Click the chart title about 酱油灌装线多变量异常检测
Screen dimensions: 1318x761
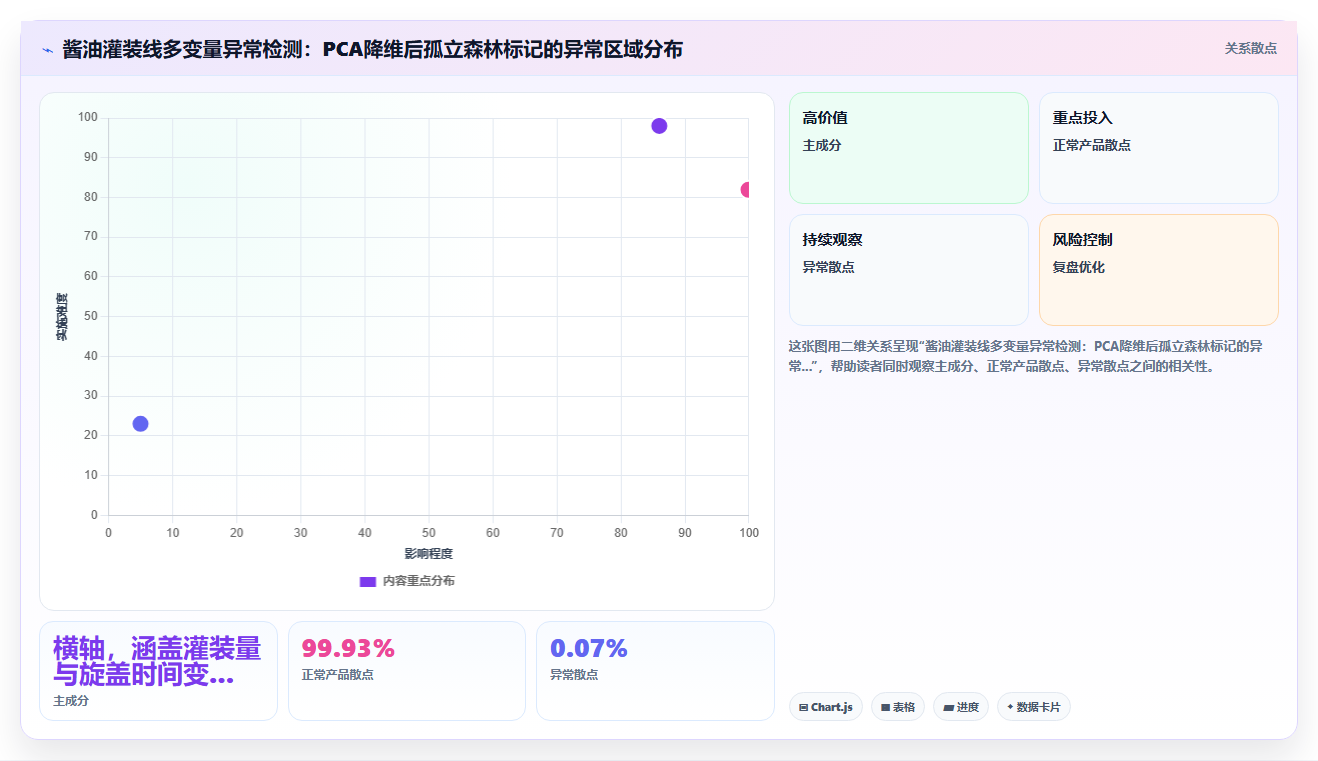372,49
